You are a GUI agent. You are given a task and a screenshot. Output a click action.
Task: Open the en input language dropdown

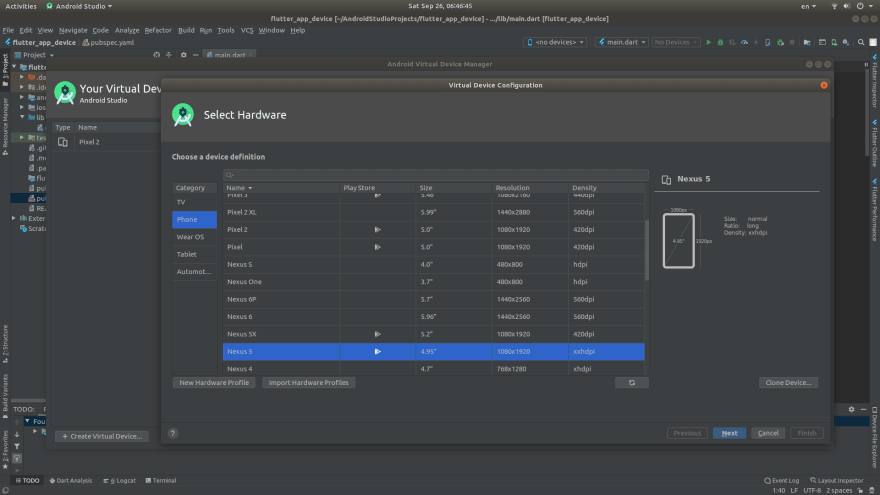[808, 6]
